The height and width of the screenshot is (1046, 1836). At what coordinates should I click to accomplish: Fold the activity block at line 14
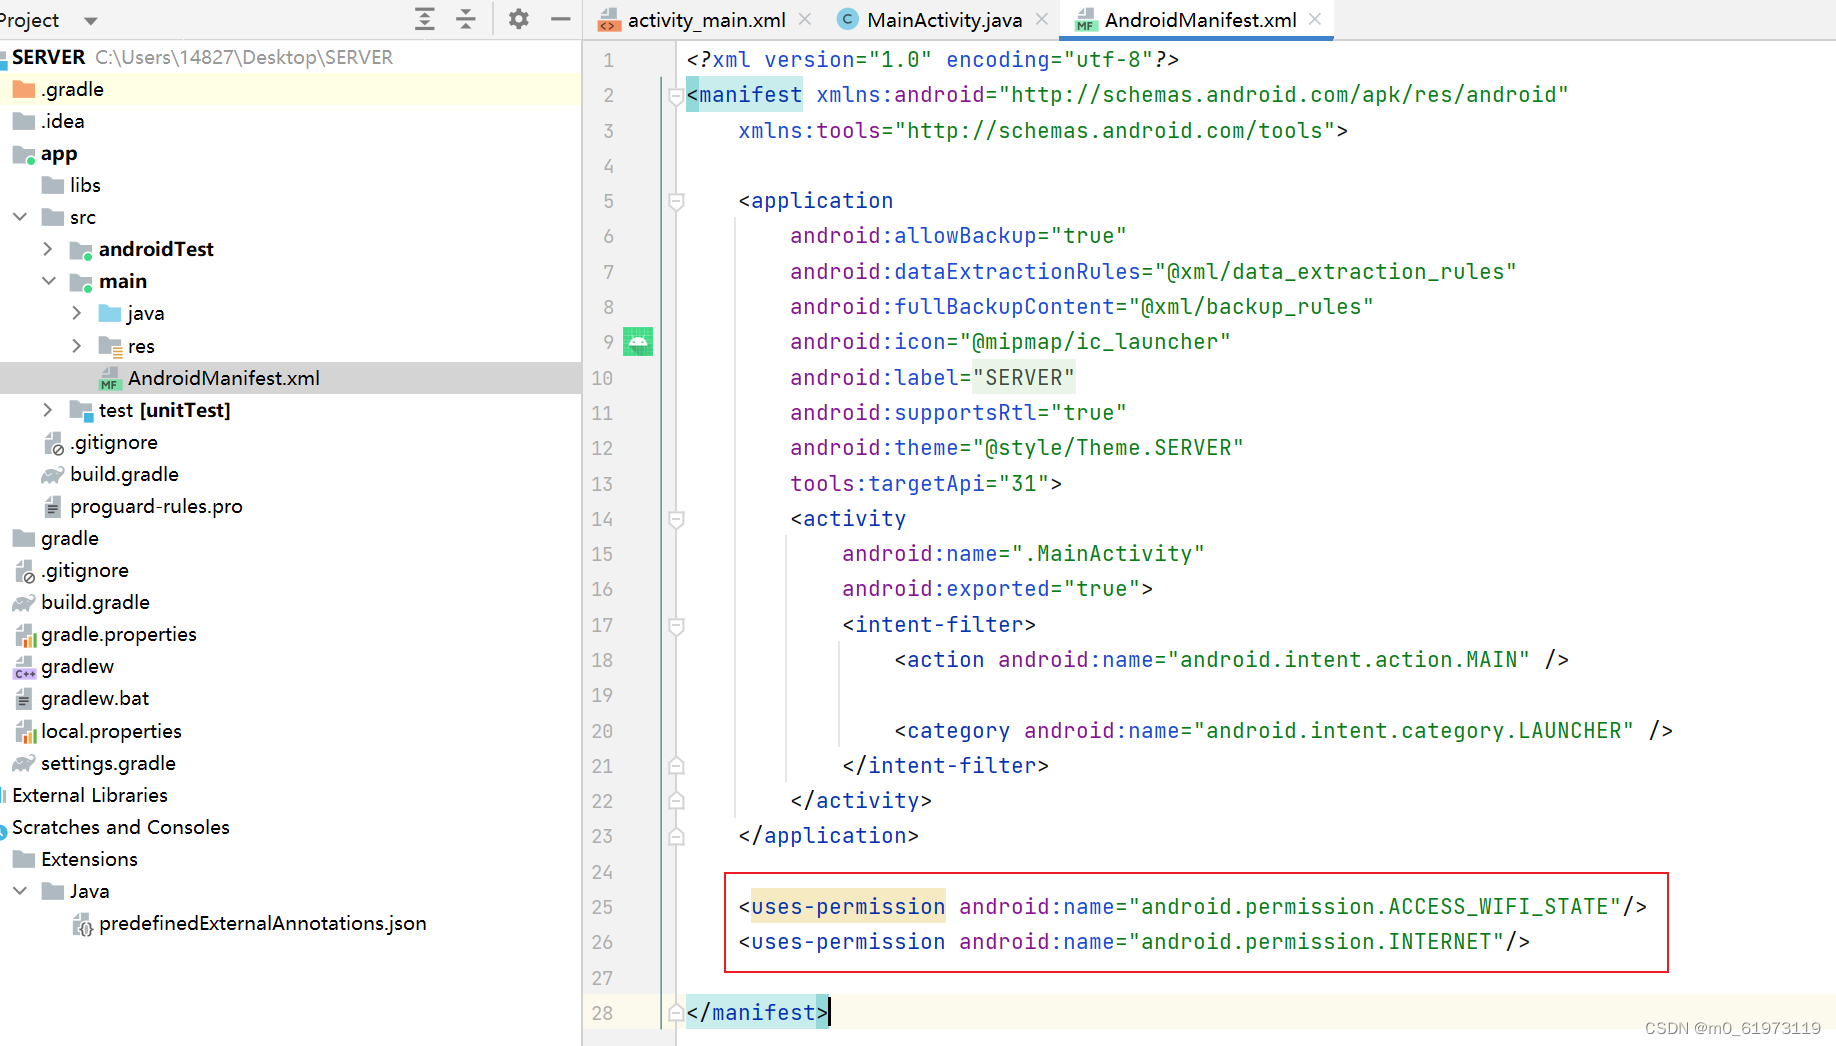(676, 520)
